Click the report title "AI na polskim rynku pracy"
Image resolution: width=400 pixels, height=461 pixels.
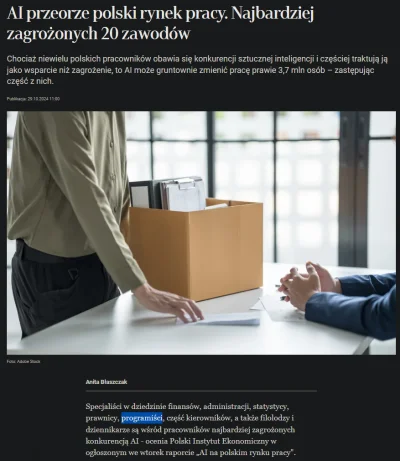point(247,453)
